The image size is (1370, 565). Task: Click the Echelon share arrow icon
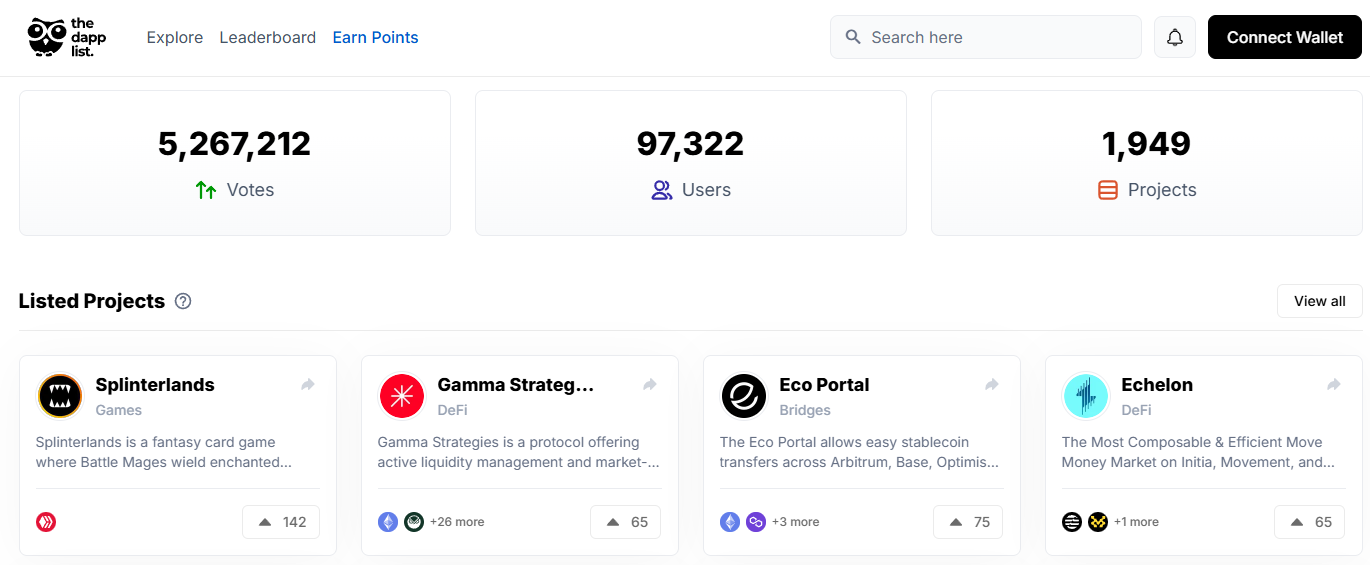coord(1334,385)
